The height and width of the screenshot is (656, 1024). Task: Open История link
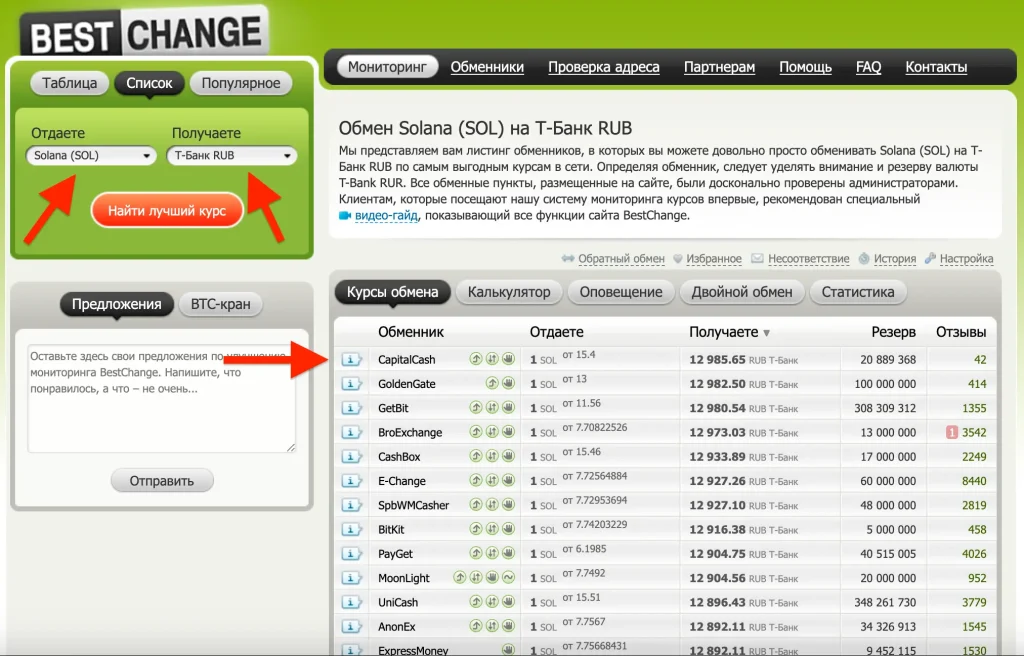click(x=895, y=259)
